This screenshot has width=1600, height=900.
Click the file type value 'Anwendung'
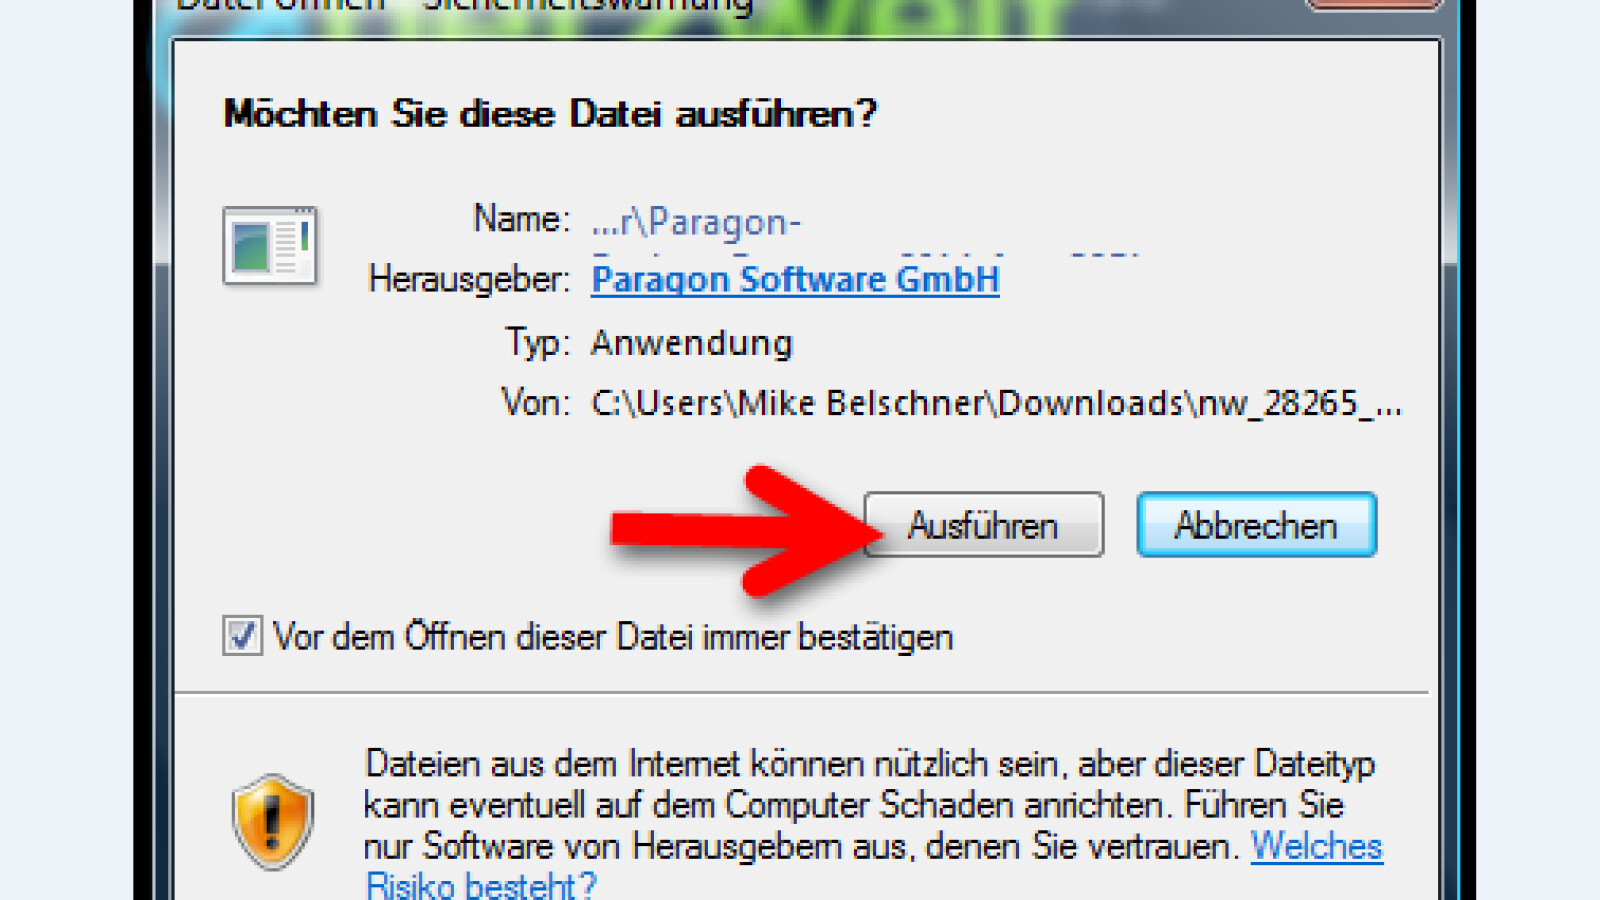692,343
